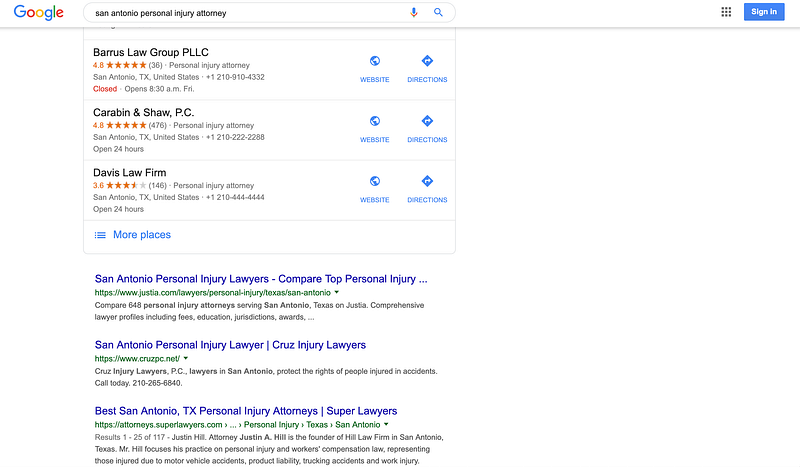Open Davis Law Firm website globe icon
This screenshot has height=467, width=800.
(374, 181)
